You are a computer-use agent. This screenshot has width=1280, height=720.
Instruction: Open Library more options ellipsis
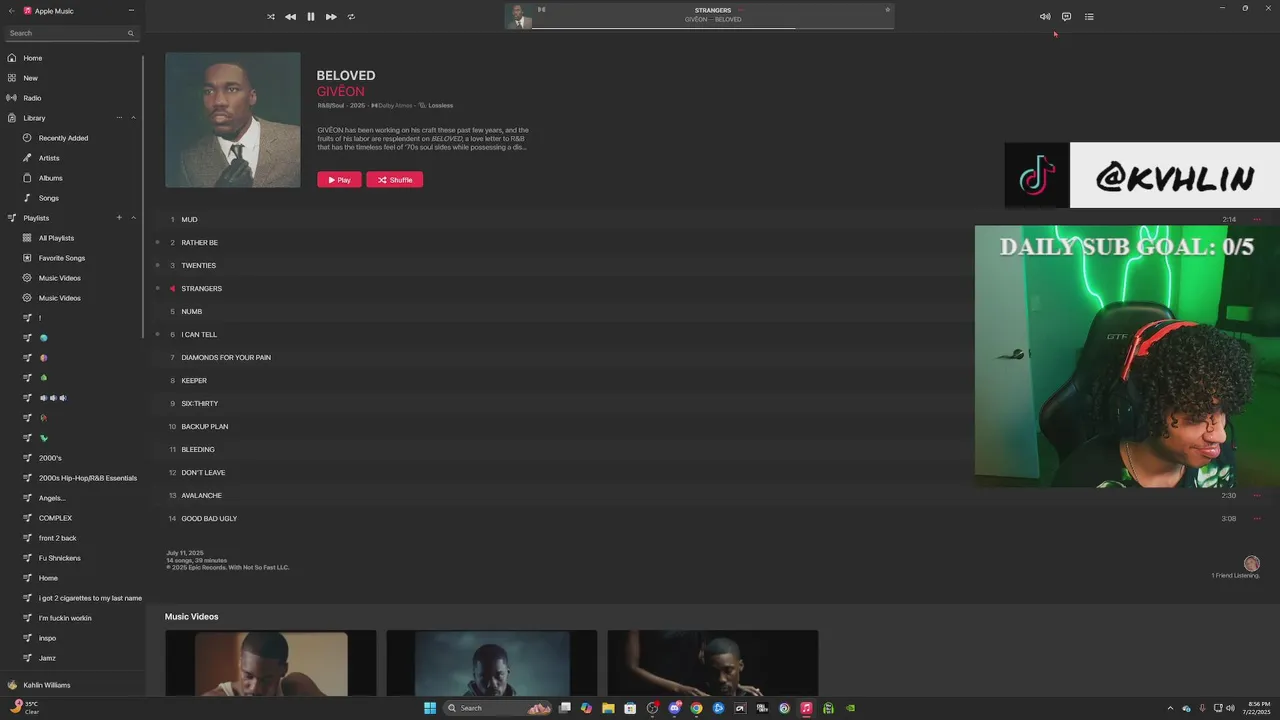(119, 118)
